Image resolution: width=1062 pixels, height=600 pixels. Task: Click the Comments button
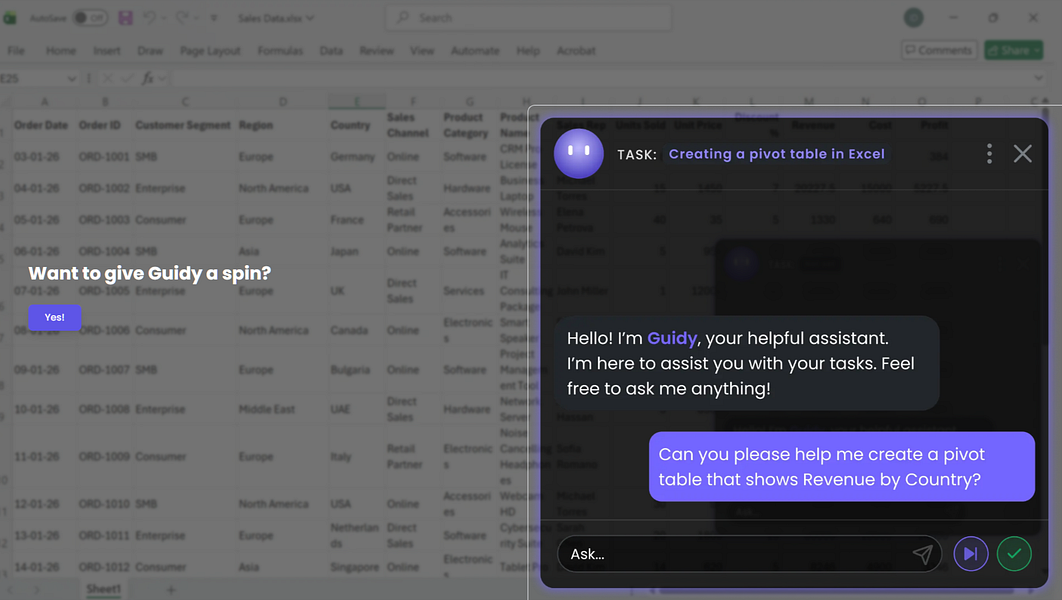point(939,50)
